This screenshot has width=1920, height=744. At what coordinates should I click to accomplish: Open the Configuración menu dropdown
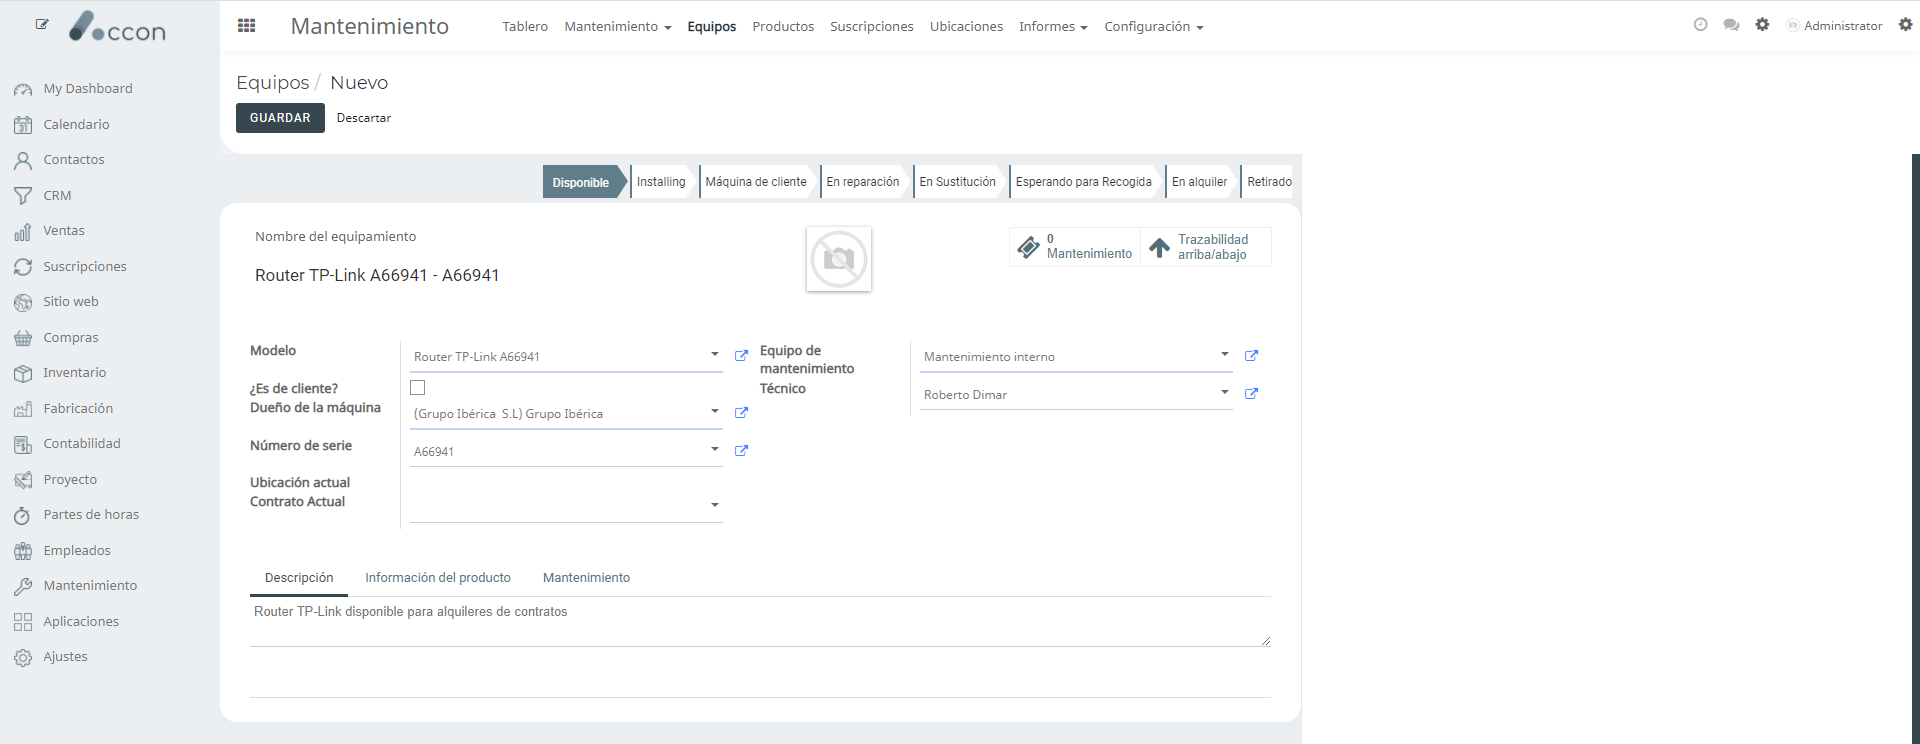pos(1153,27)
